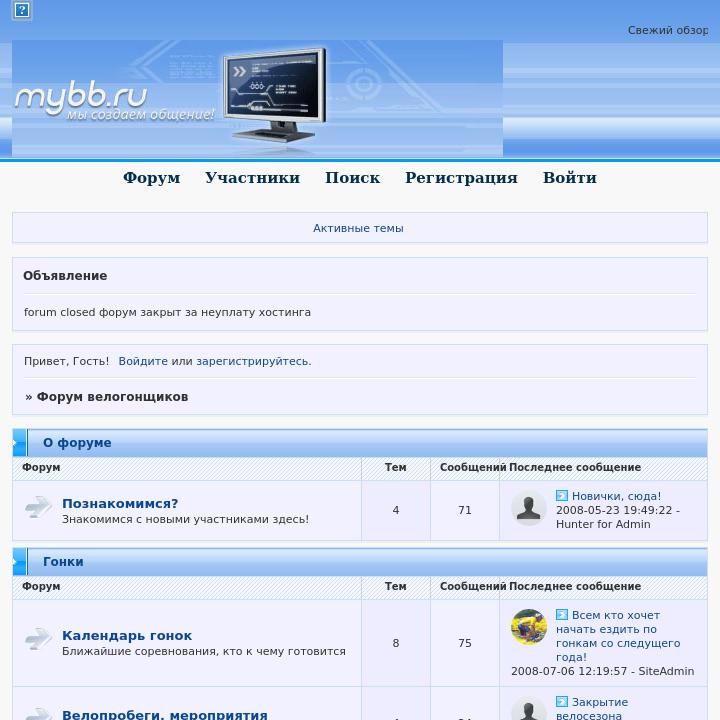The image size is (720, 720).
Task: Click the Войдите login link
Action: (143, 361)
